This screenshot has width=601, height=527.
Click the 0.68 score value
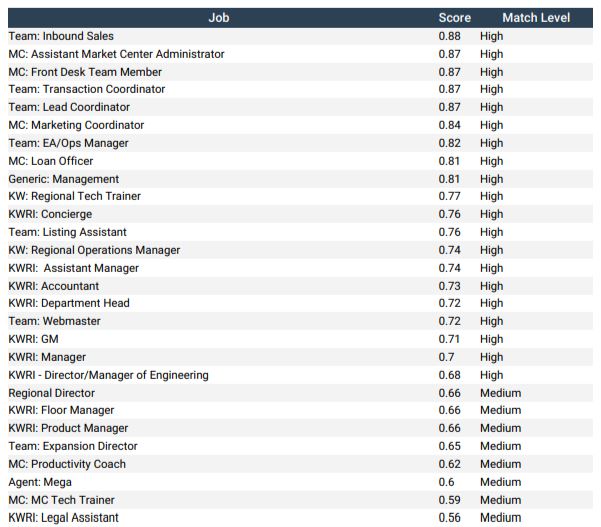pos(449,375)
